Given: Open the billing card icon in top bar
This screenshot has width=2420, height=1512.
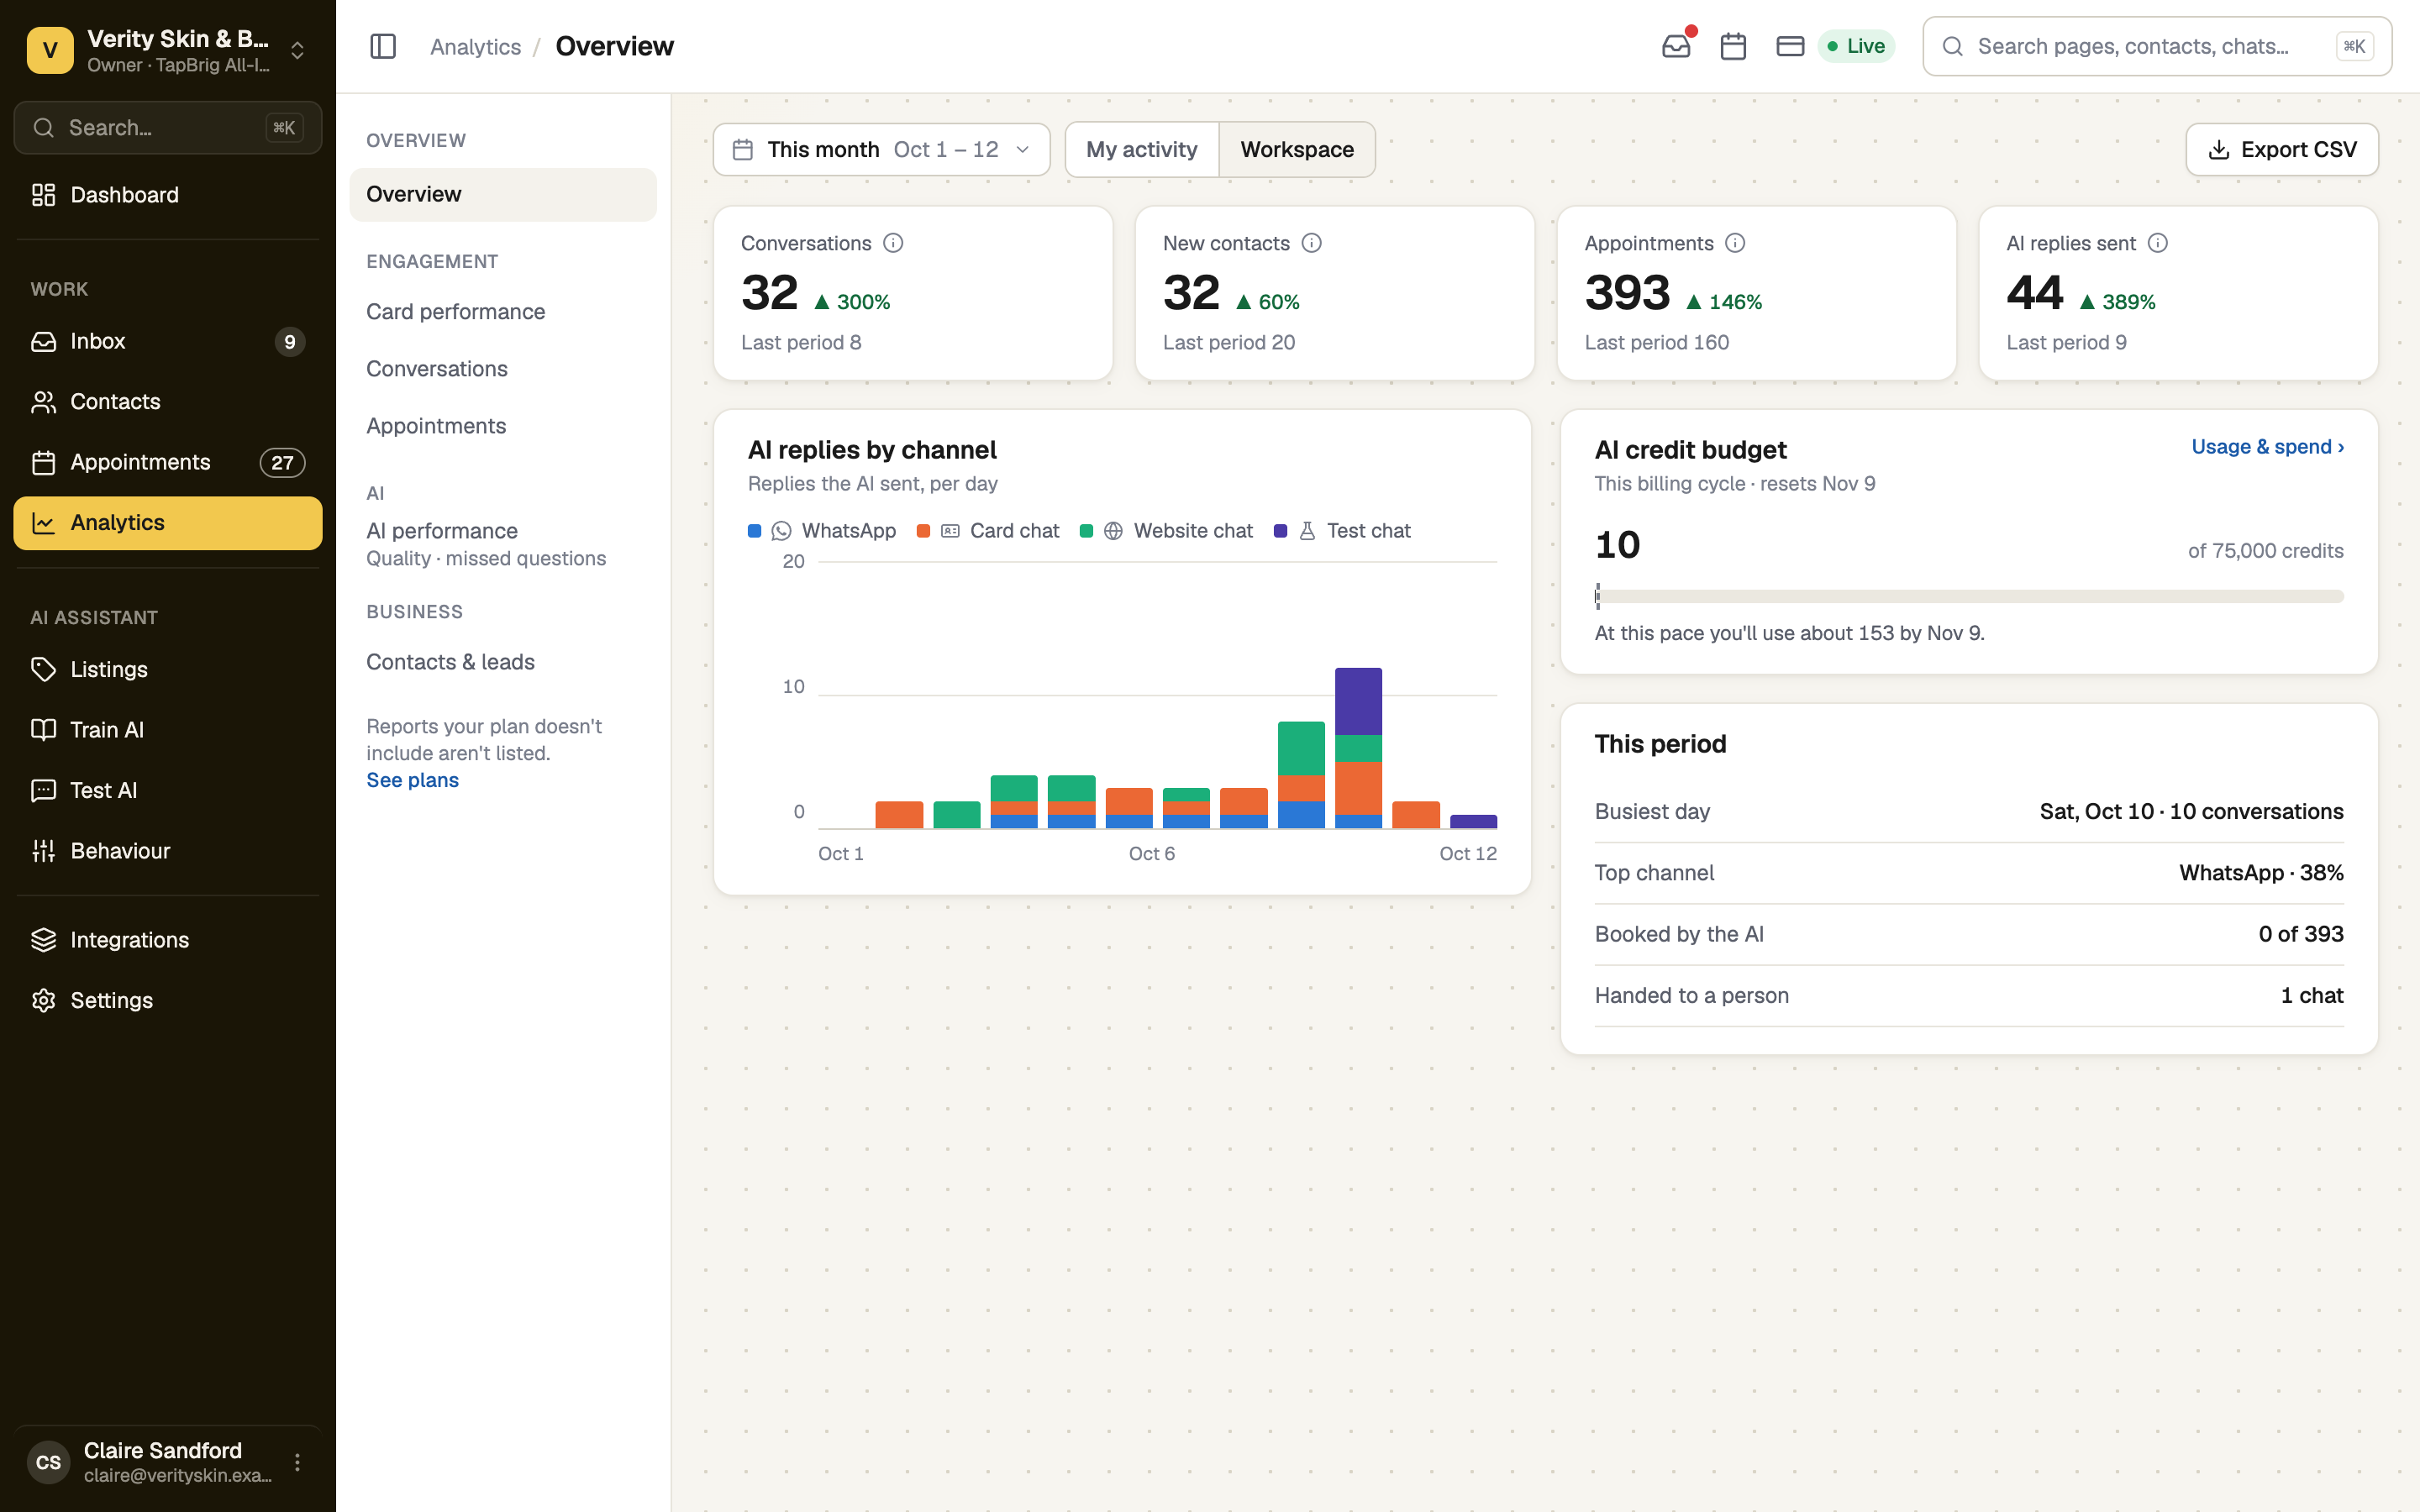Looking at the screenshot, I should coord(1790,46).
